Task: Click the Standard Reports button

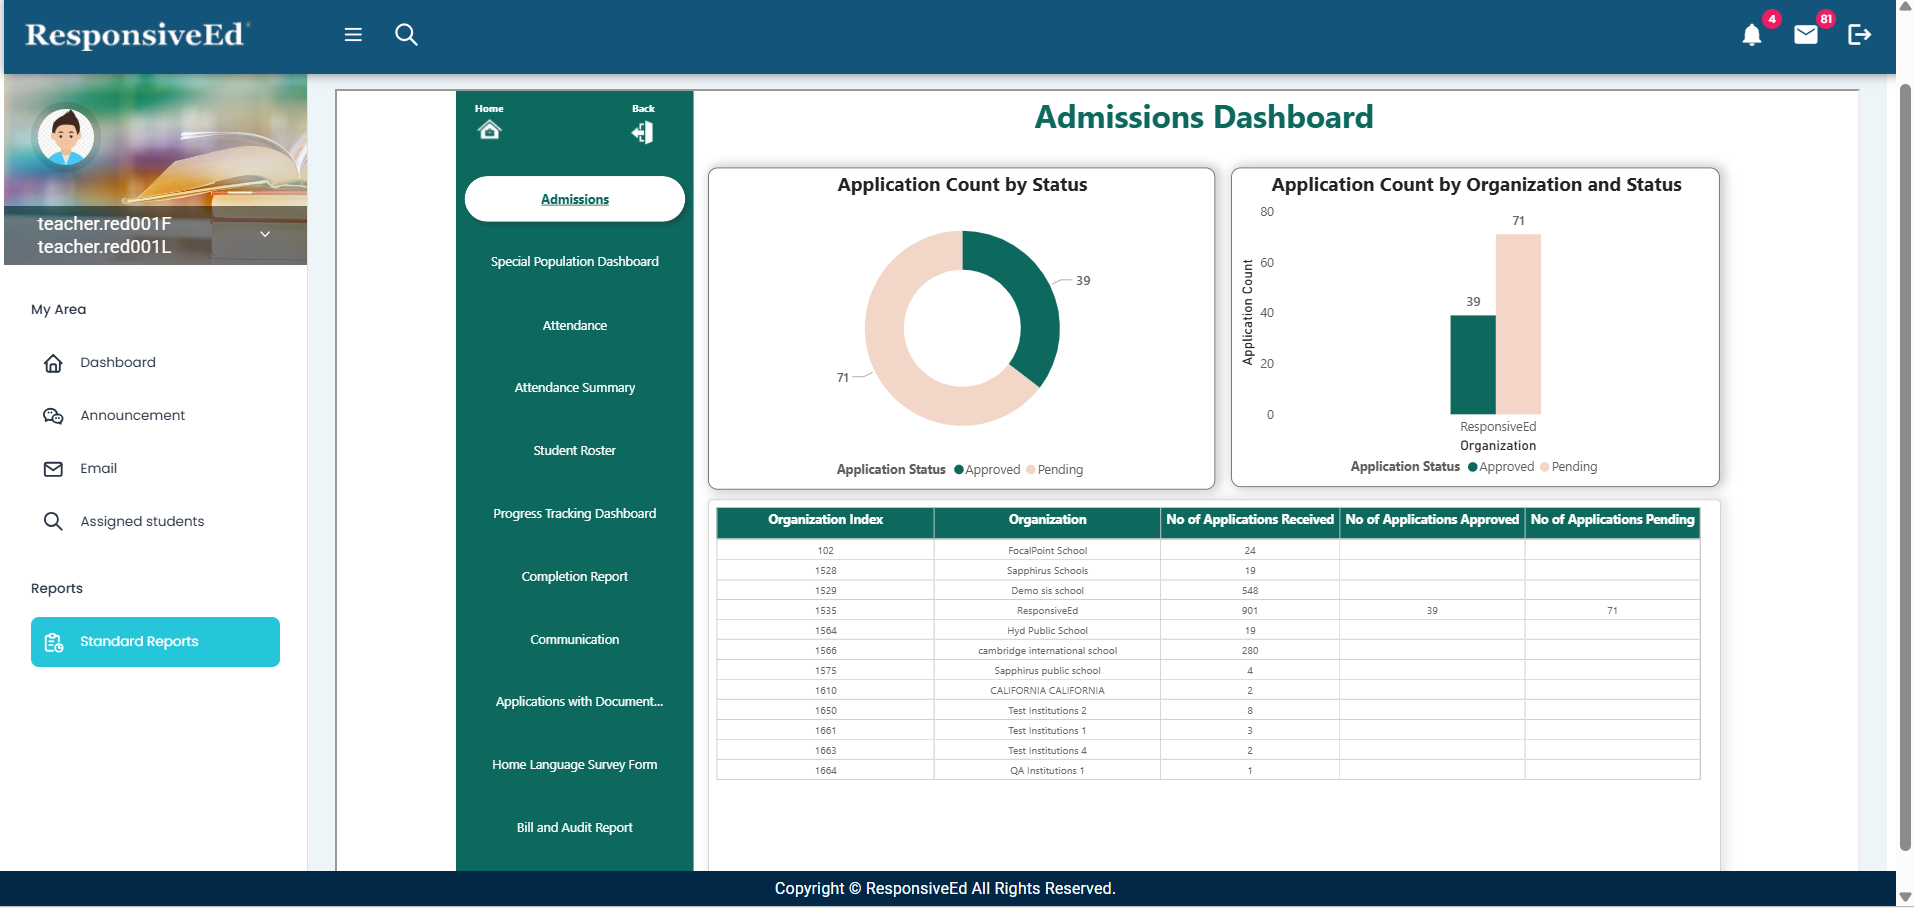Action: pos(155,642)
